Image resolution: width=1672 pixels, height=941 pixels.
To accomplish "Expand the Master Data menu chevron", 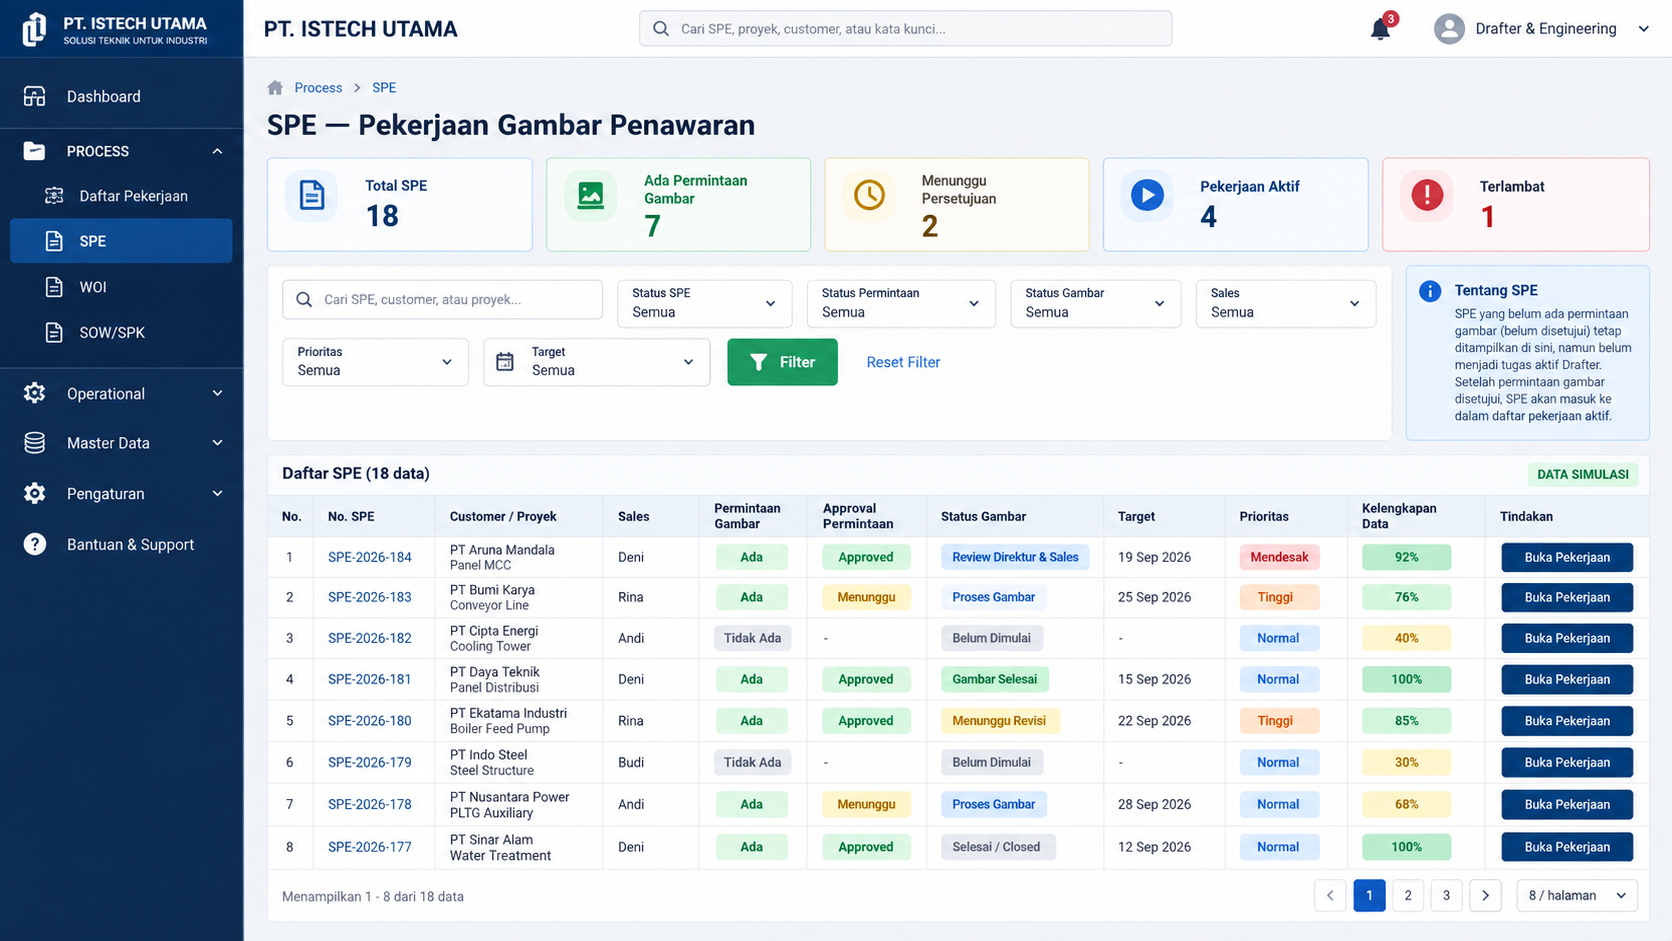I will coord(217,443).
